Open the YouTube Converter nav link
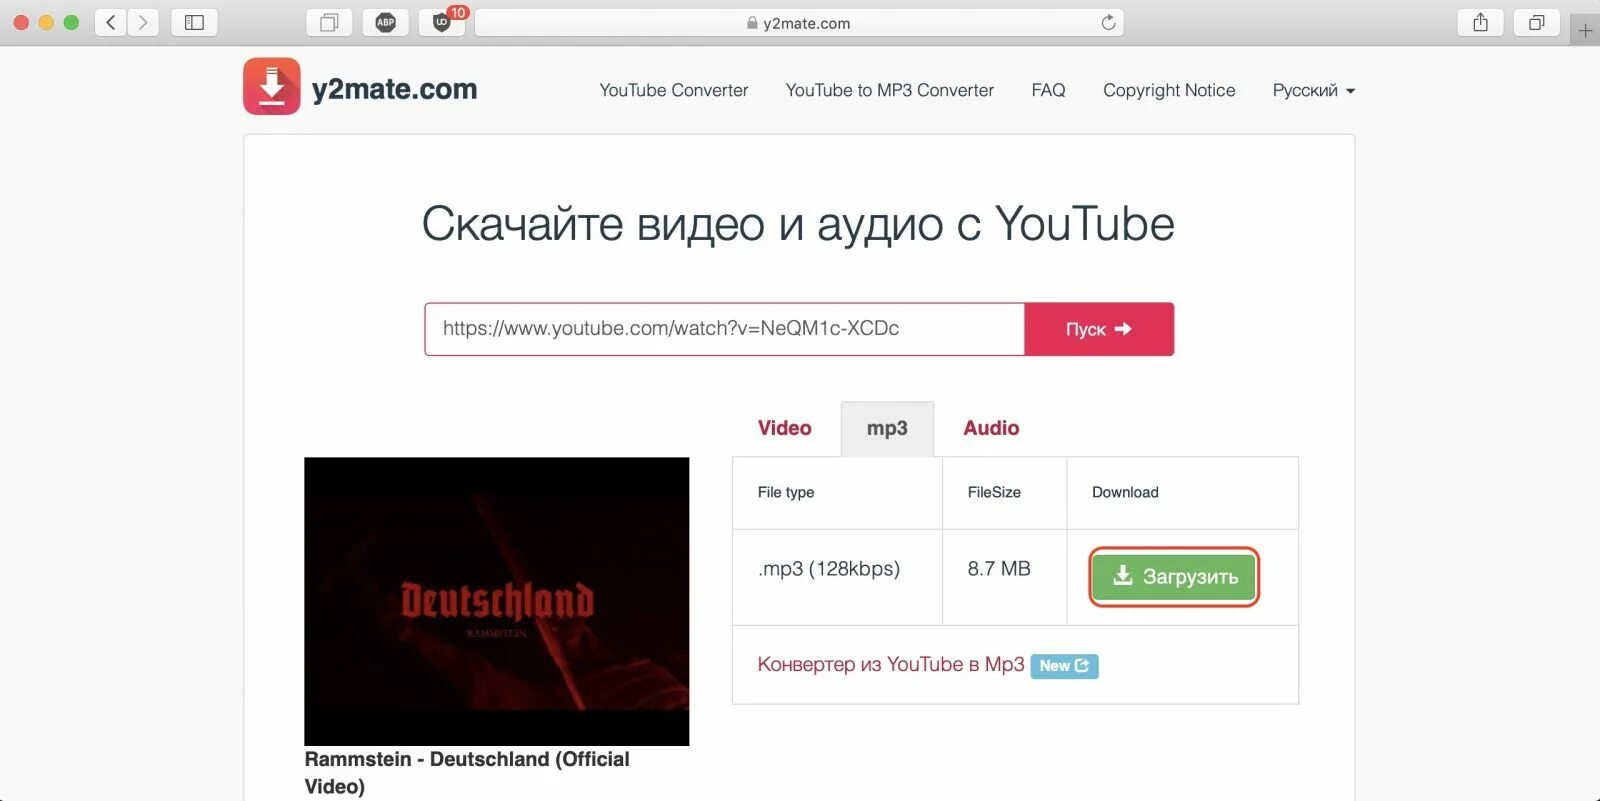 coord(673,90)
